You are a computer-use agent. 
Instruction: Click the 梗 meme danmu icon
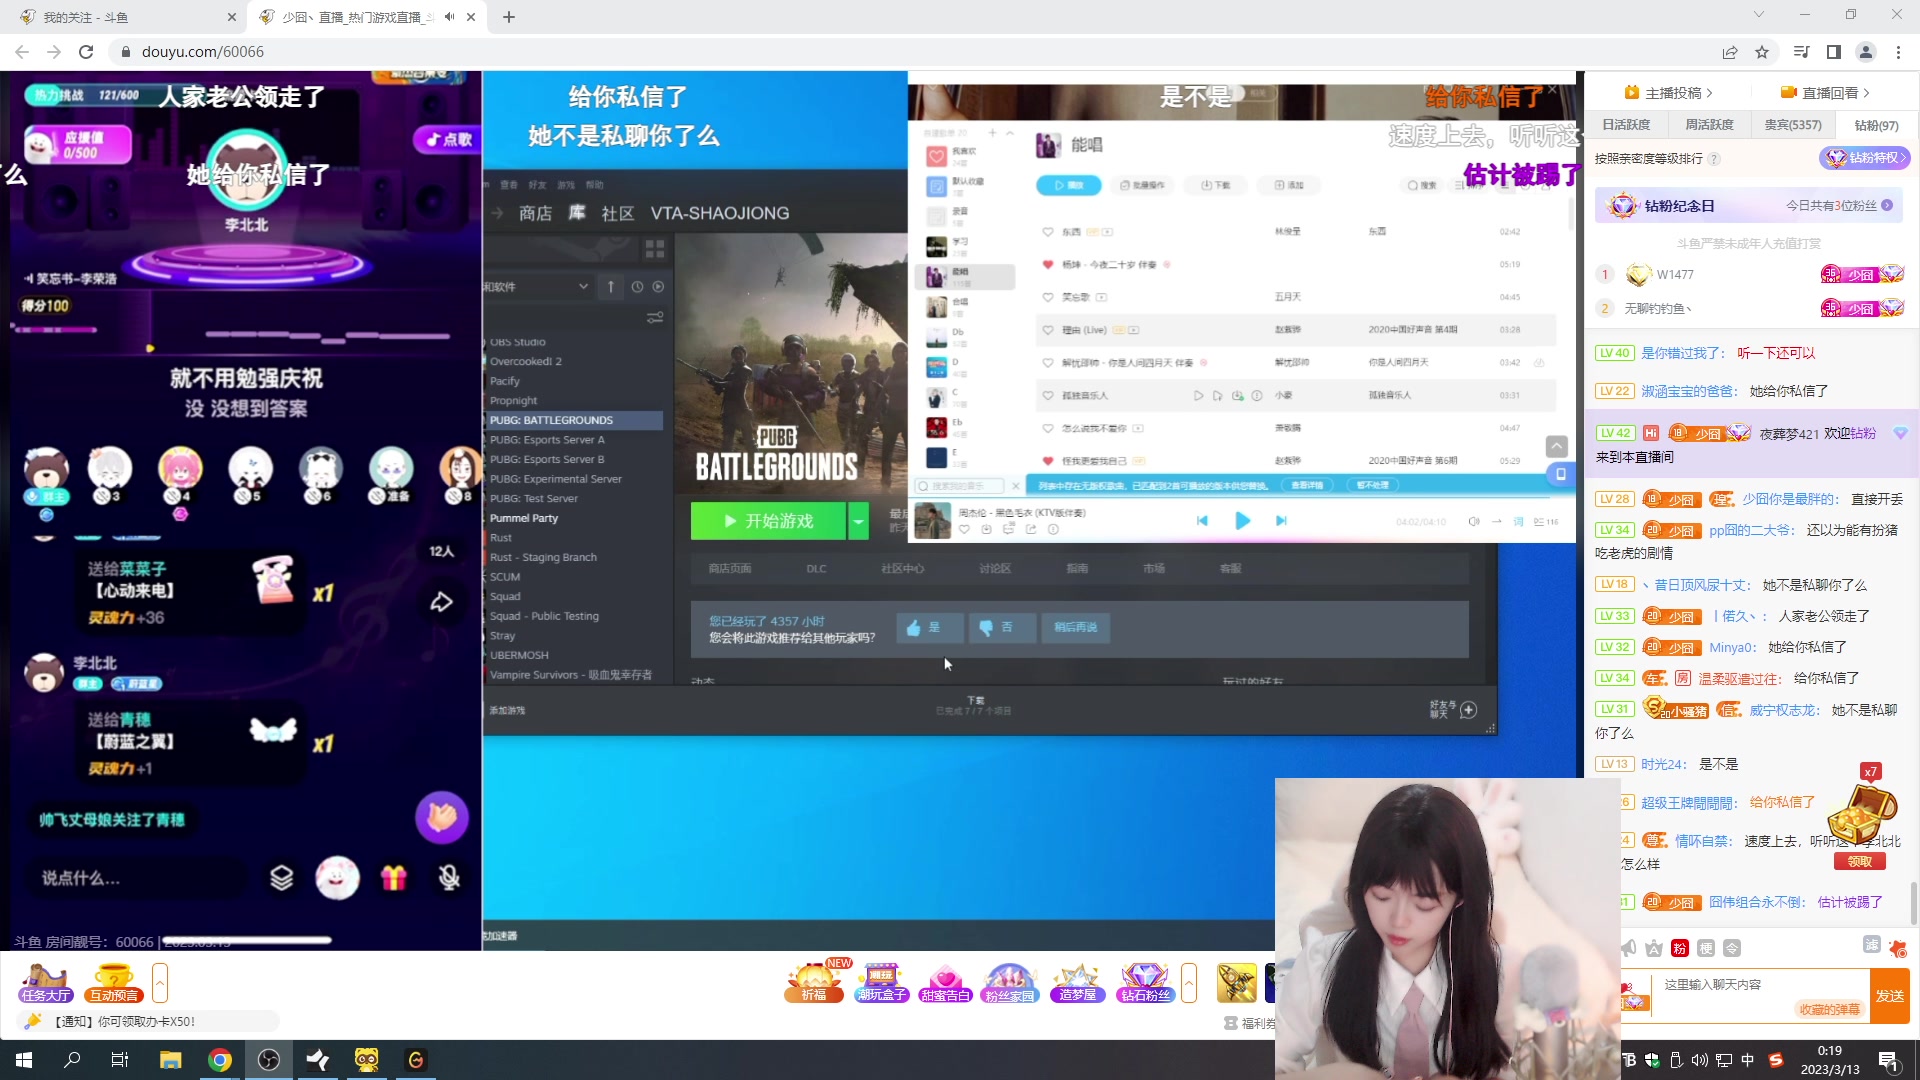coord(1706,948)
